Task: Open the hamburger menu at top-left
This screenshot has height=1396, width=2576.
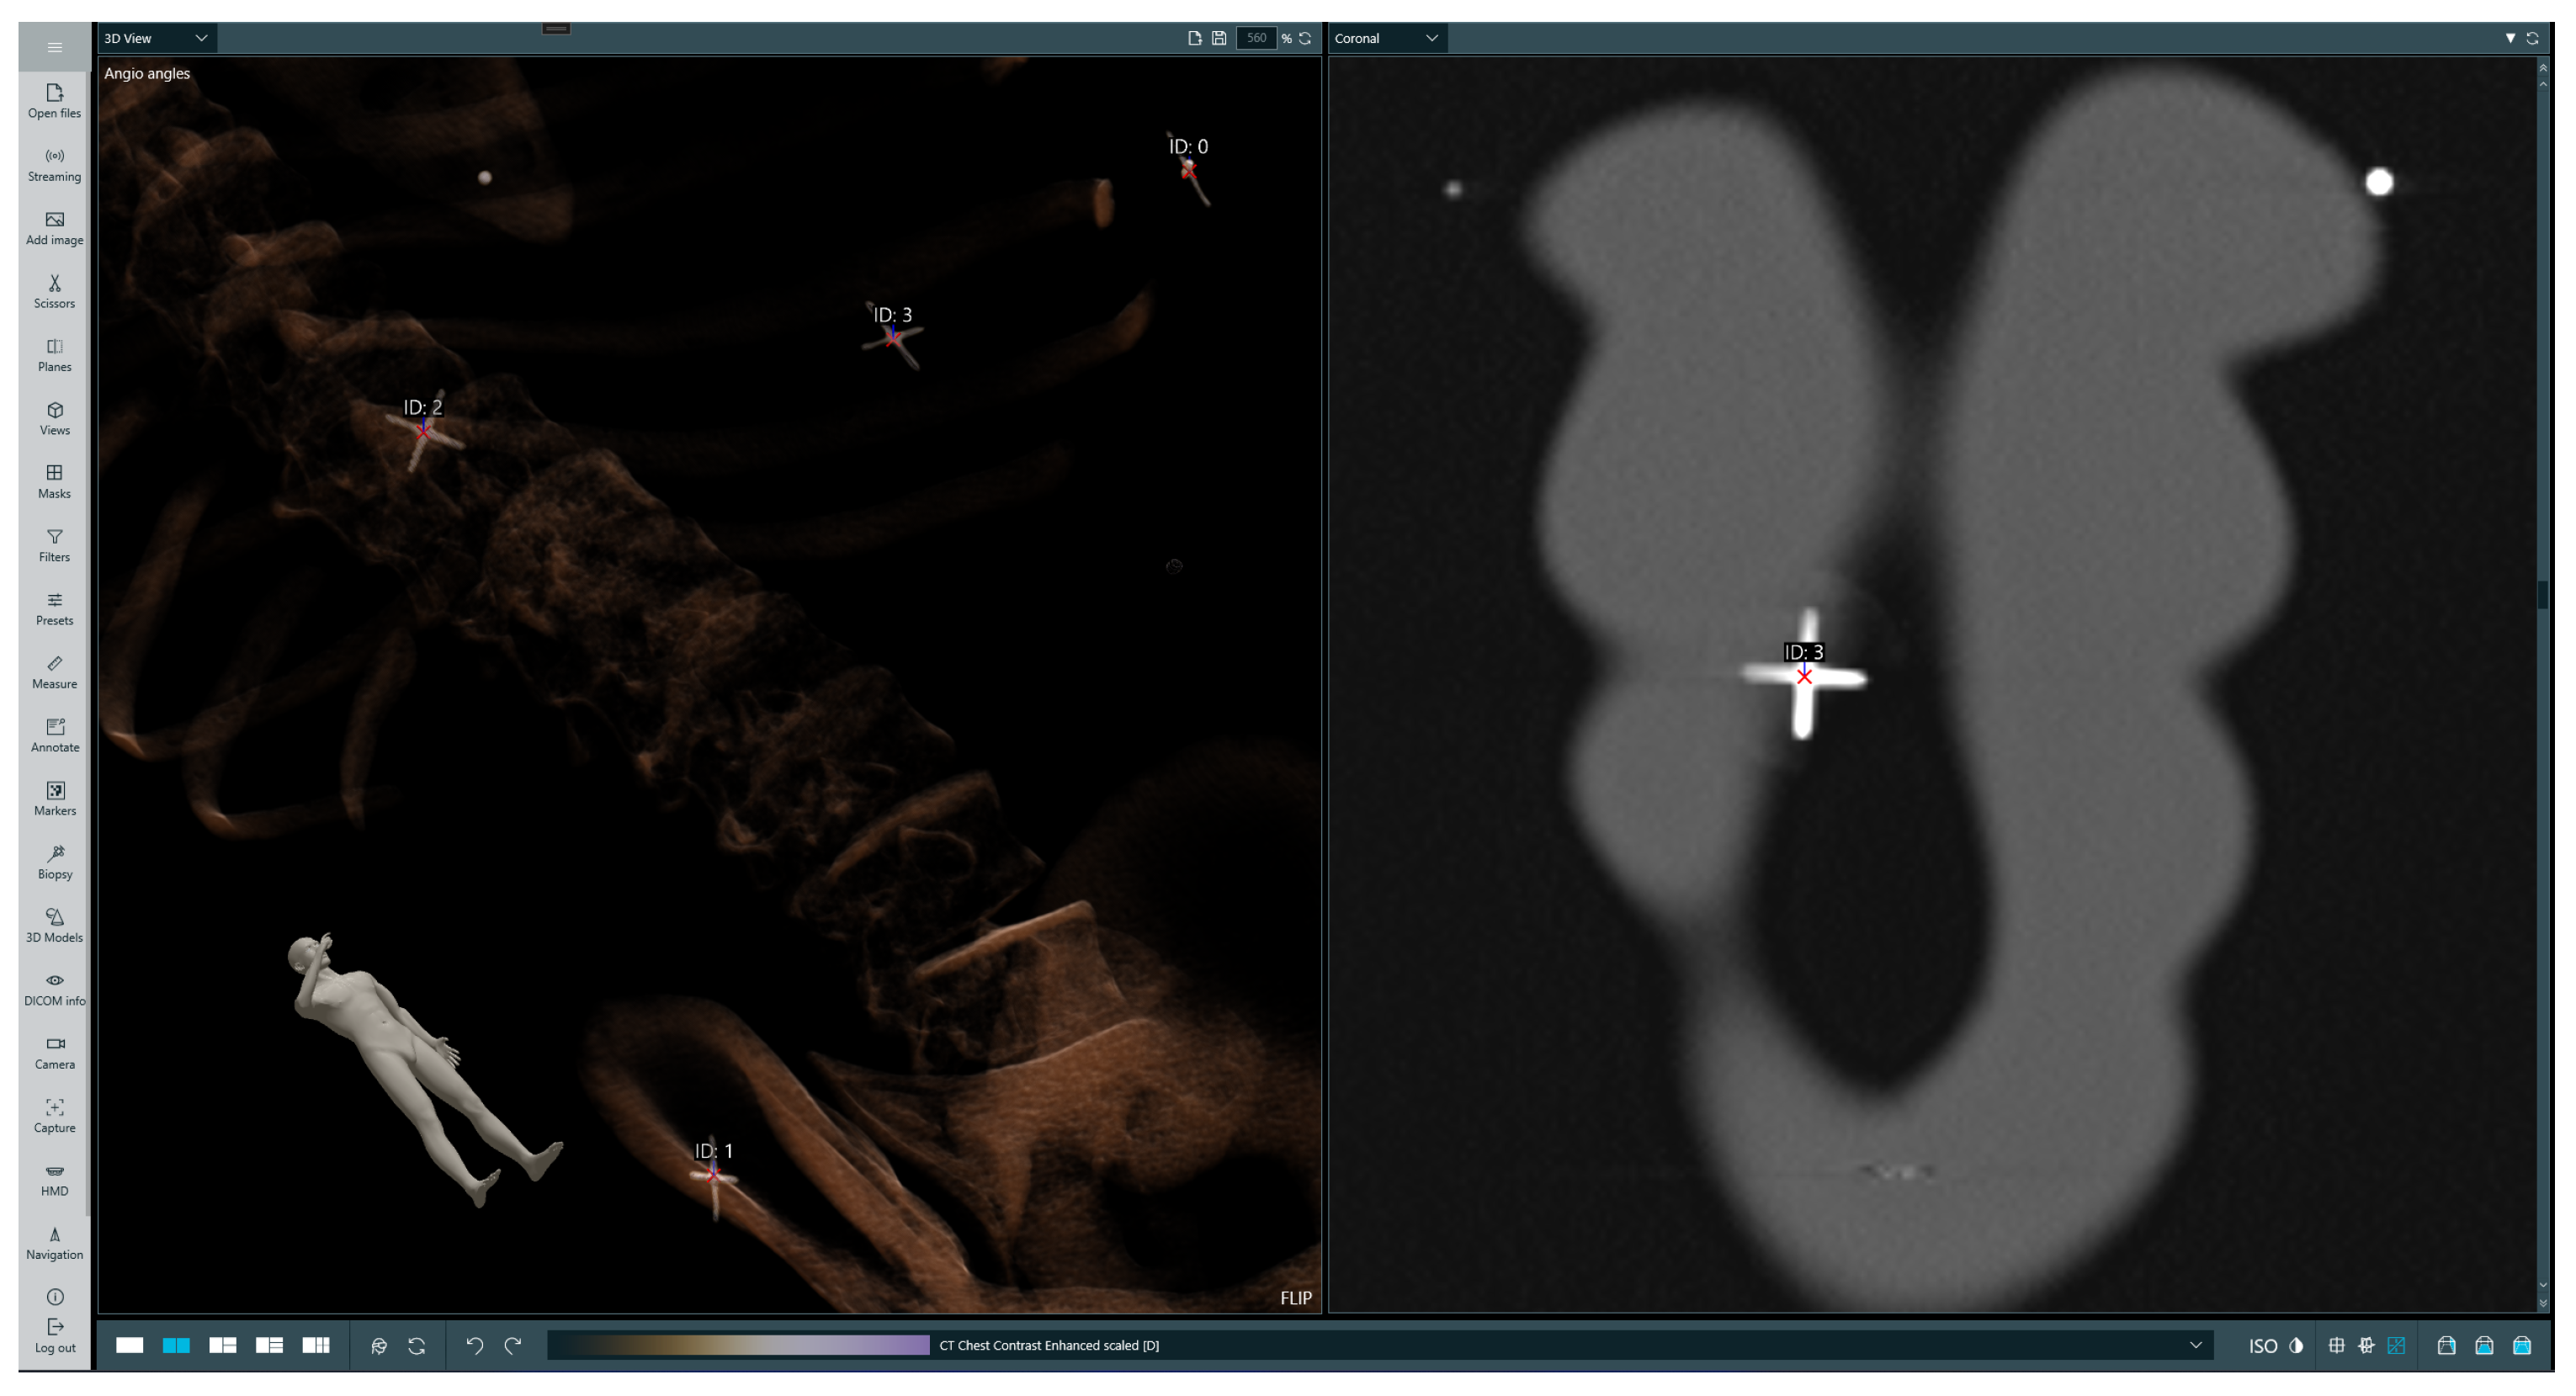Action: tap(54, 47)
